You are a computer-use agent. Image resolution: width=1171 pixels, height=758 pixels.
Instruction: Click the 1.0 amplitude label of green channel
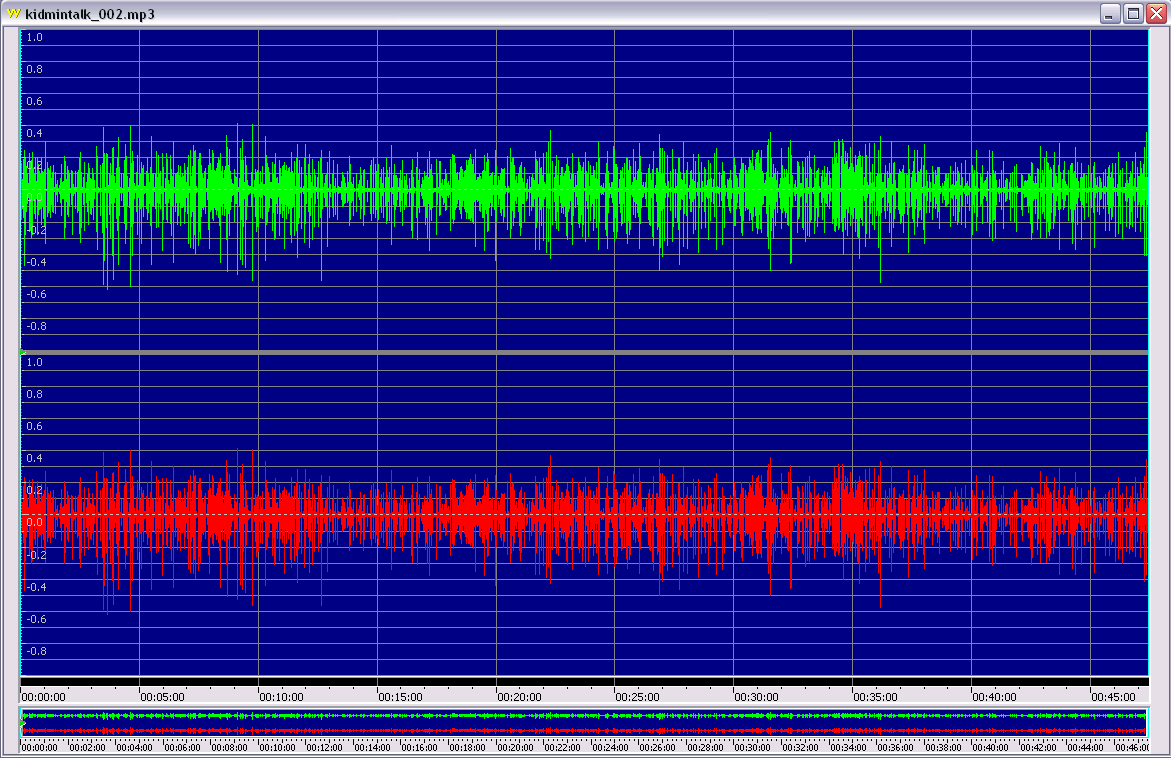pos(34,37)
